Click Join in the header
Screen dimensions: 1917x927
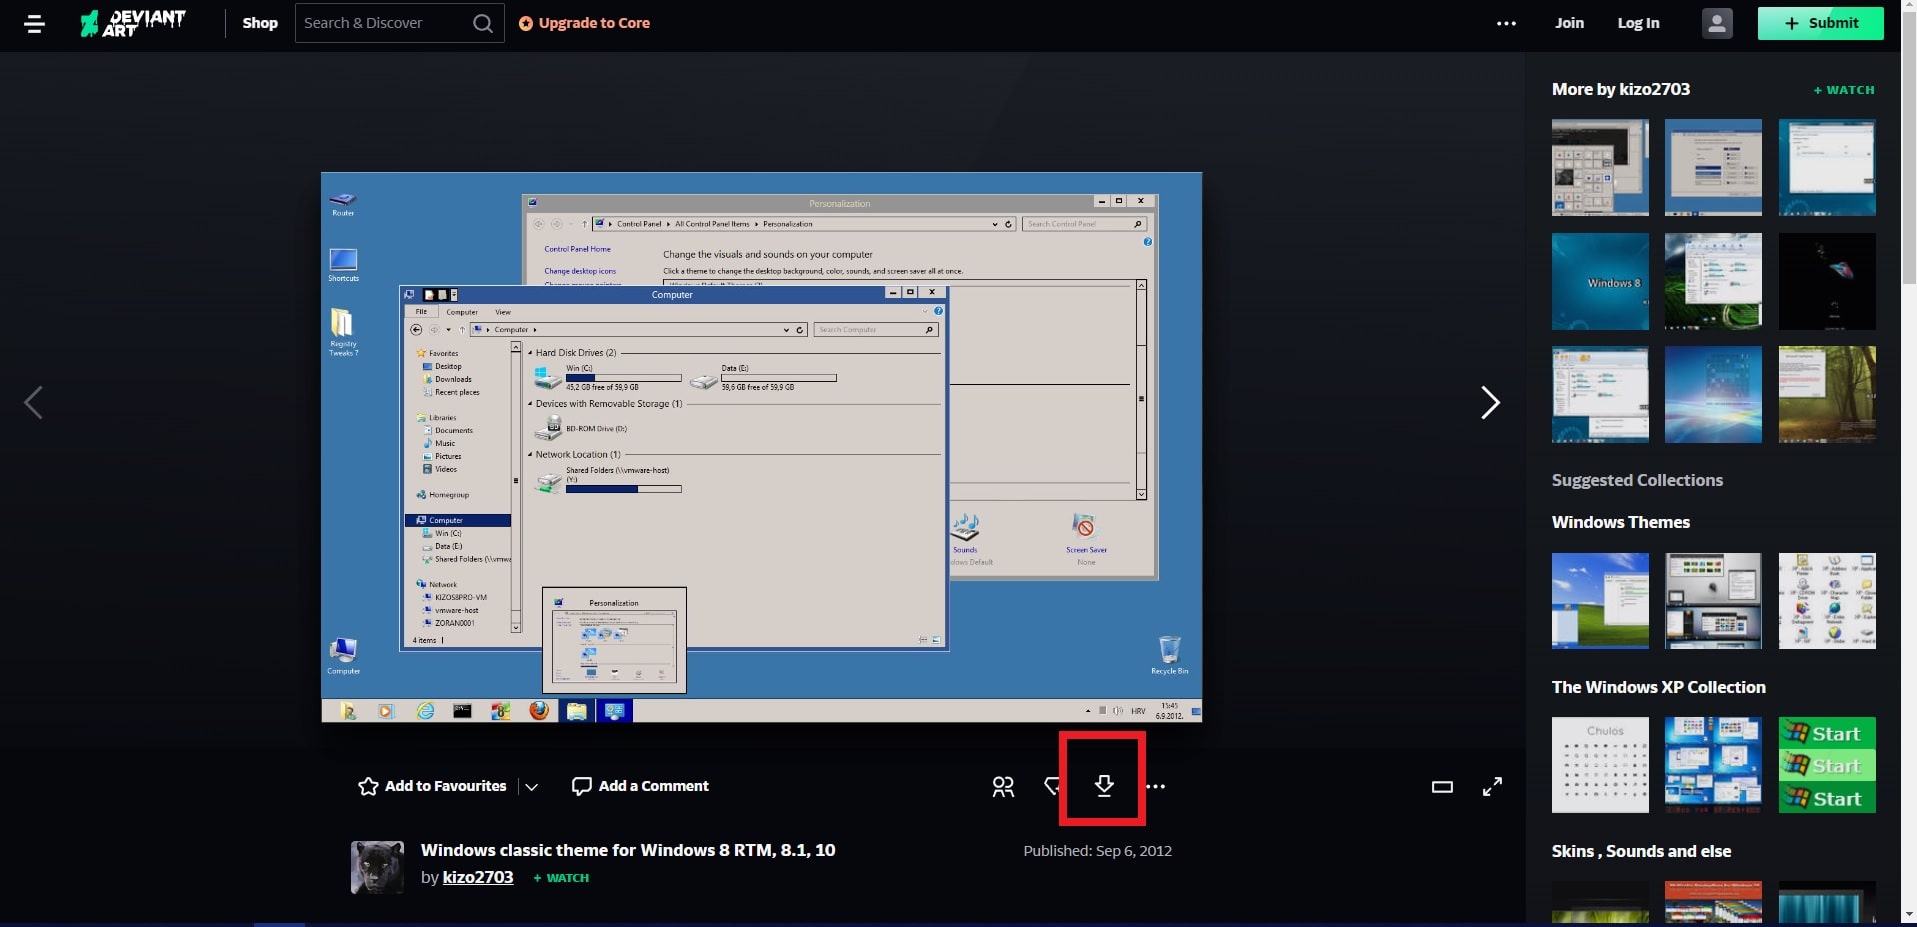click(1569, 23)
